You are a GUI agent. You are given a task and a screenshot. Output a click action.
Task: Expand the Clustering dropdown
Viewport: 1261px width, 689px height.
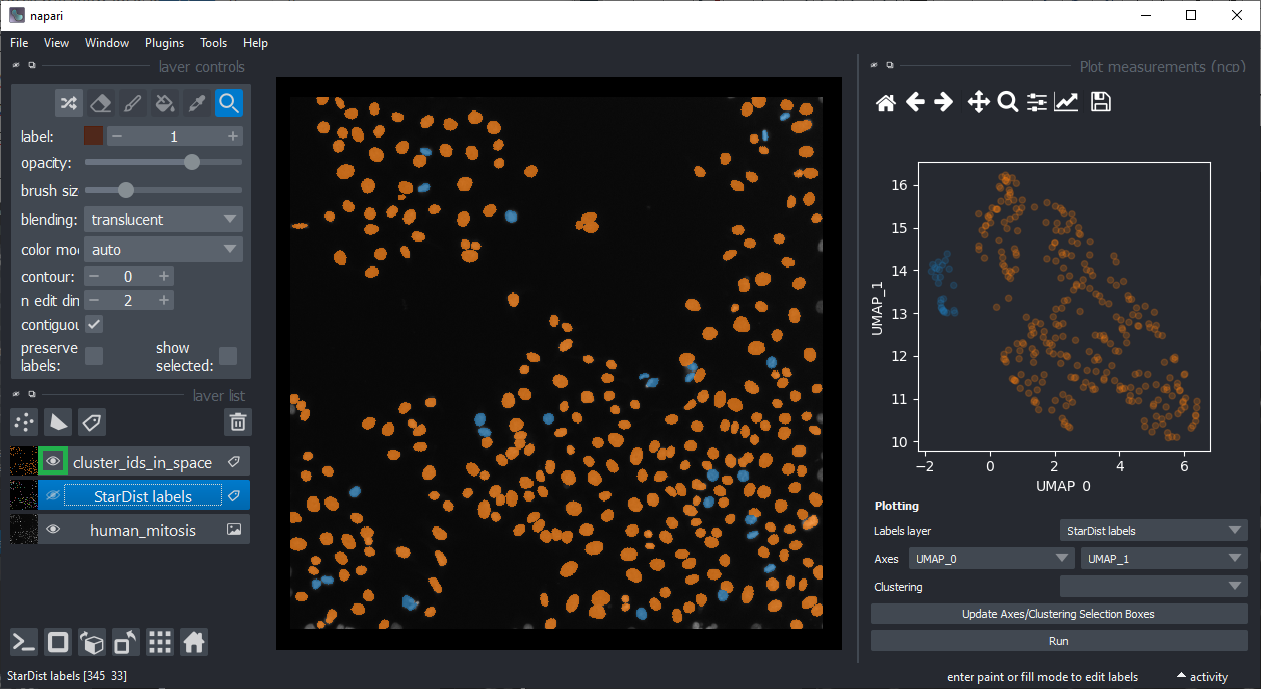1153,587
